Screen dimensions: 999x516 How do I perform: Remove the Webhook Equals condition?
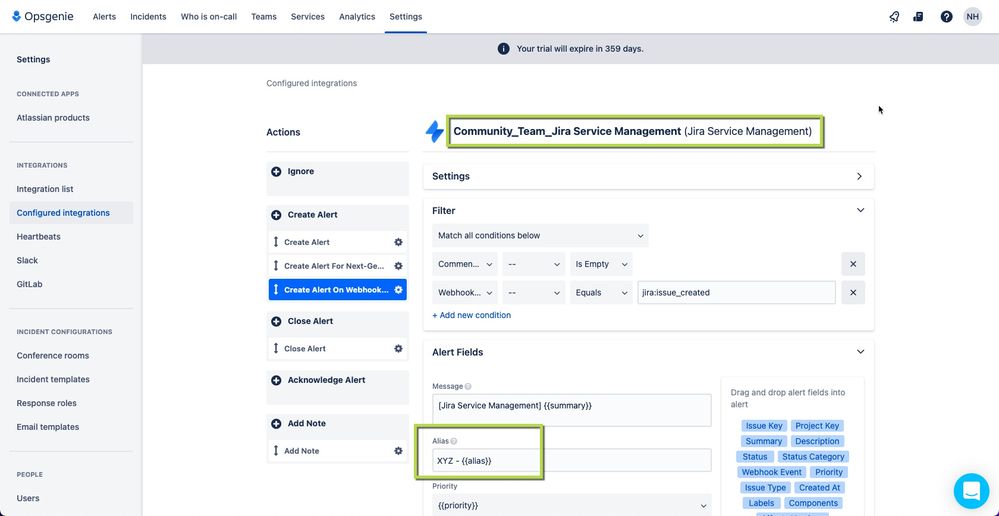853,292
